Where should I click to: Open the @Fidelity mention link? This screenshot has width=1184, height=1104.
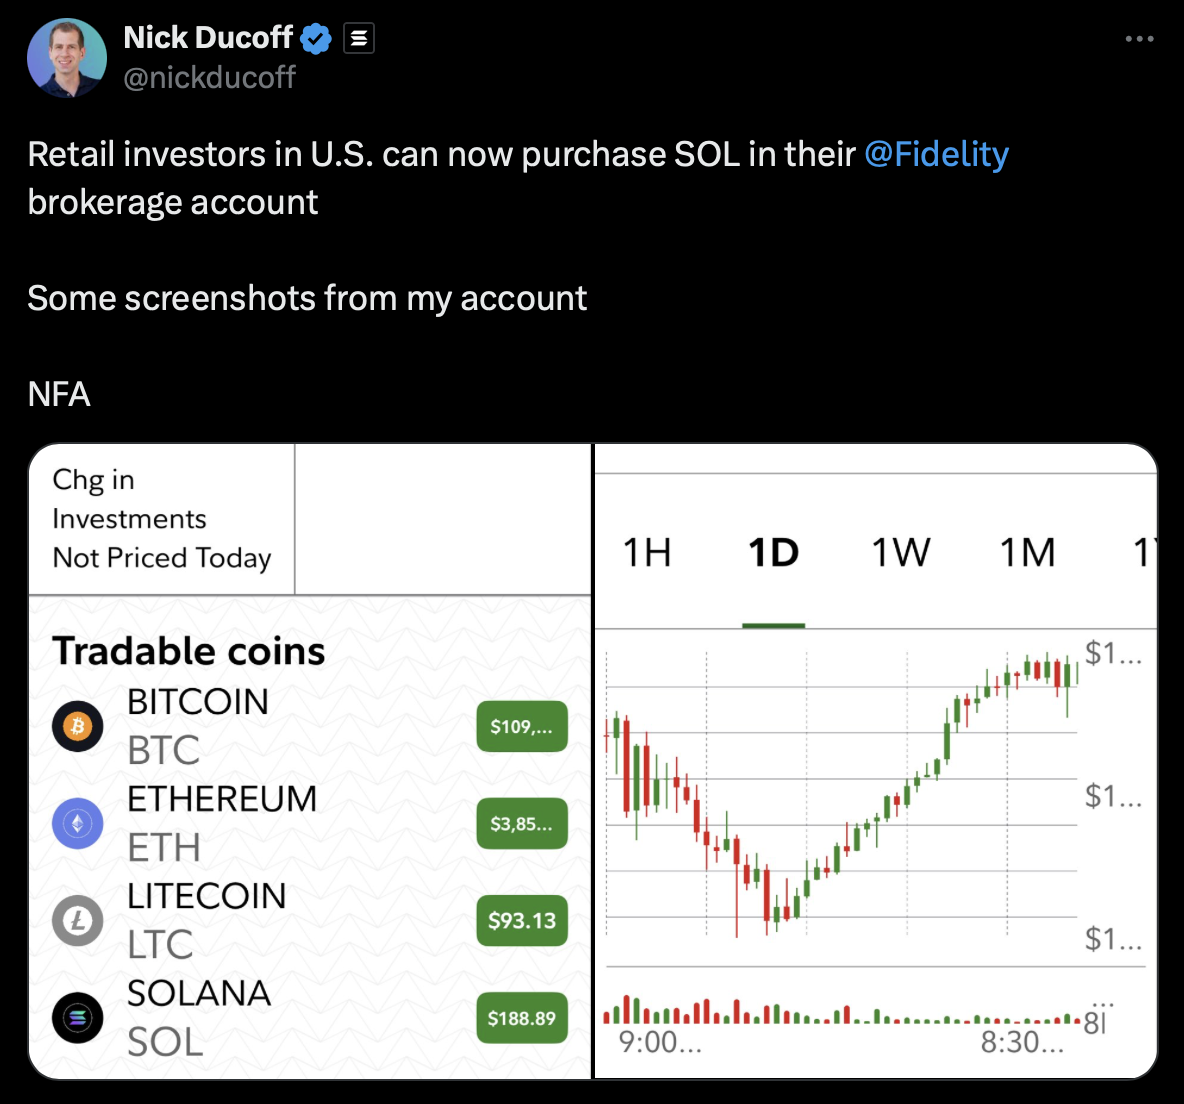coord(936,154)
